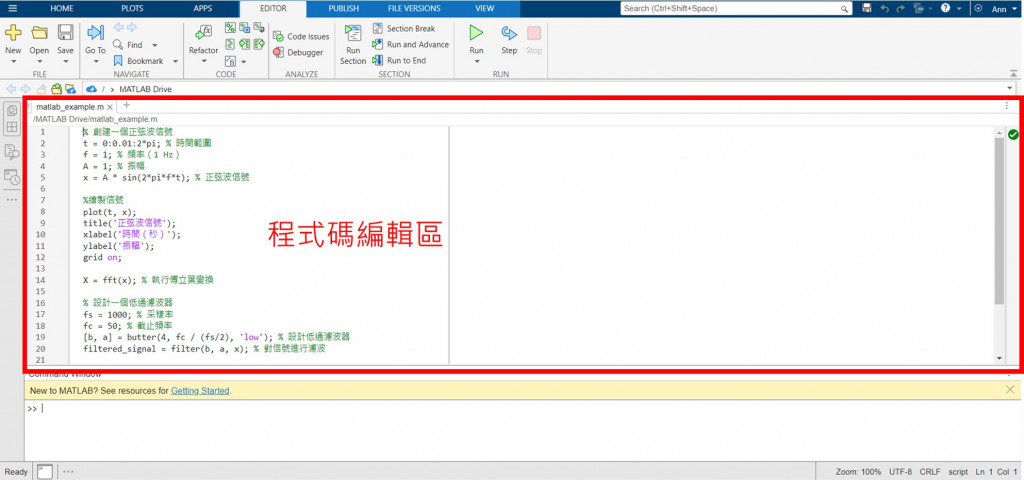The image size is (1024, 480).
Task: Collapse the toolstrip ribbon
Action: pyautogui.click(x=1013, y=73)
